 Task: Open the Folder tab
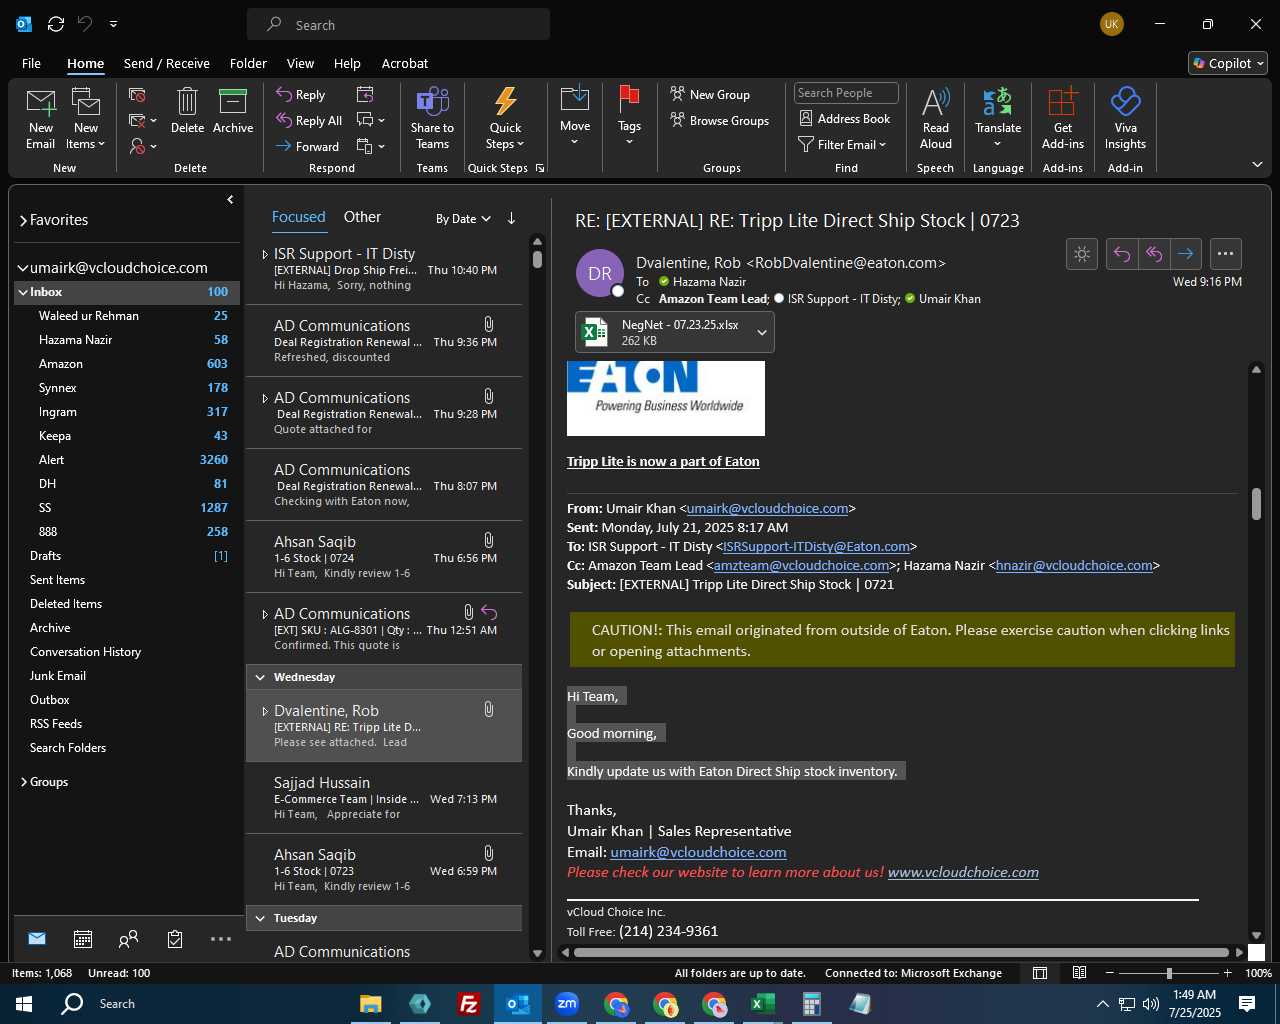[248, 63]
